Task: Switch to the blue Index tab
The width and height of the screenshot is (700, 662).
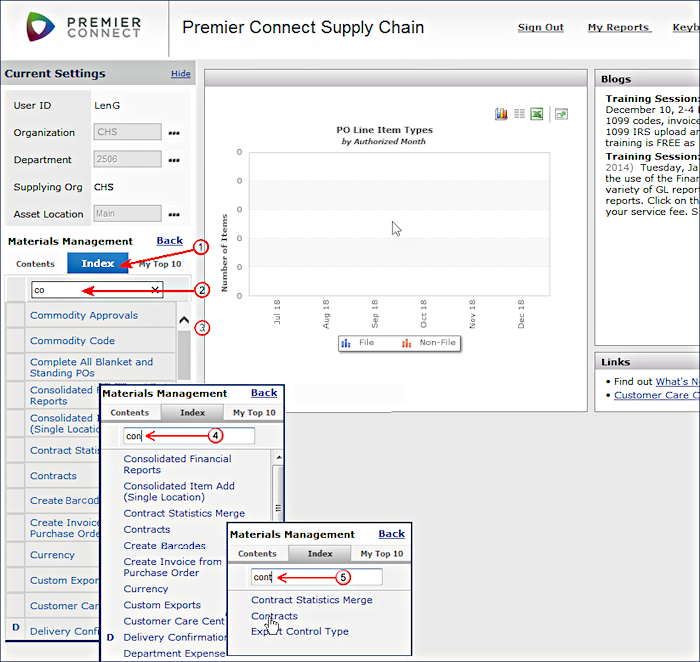Action: pyautogui.click(x=97, y=263)
